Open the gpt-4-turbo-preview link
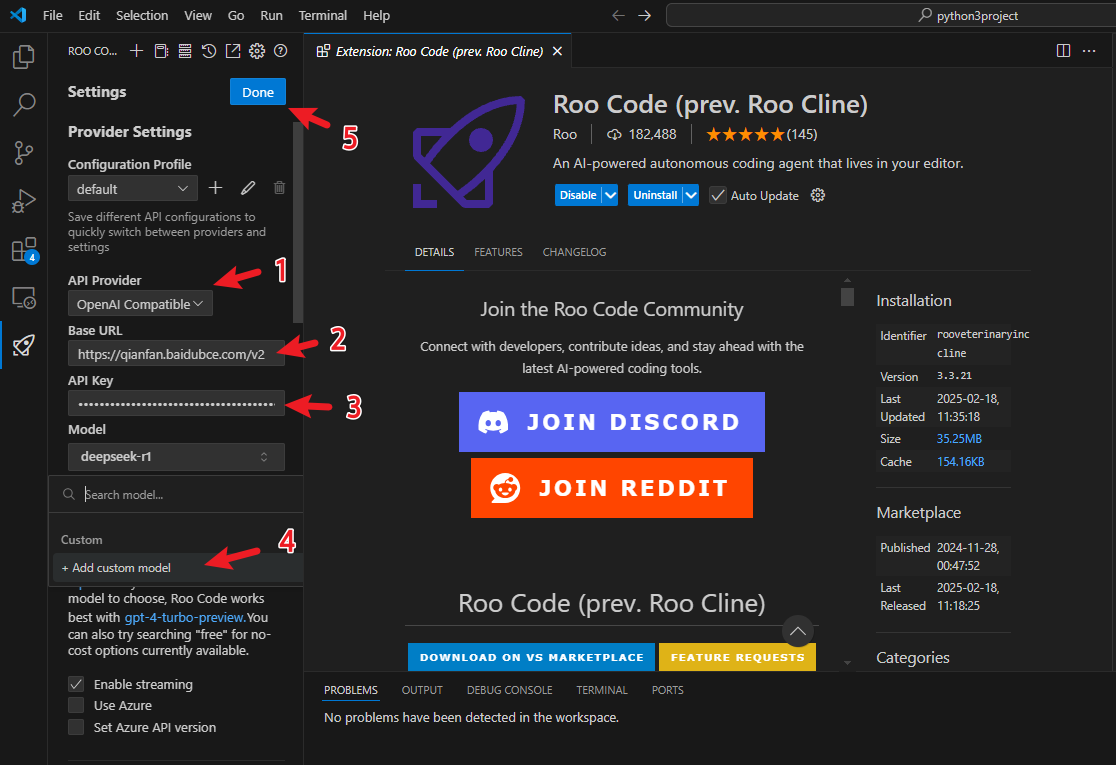Viewport: 1116px width, 765px height. (184, 617)
